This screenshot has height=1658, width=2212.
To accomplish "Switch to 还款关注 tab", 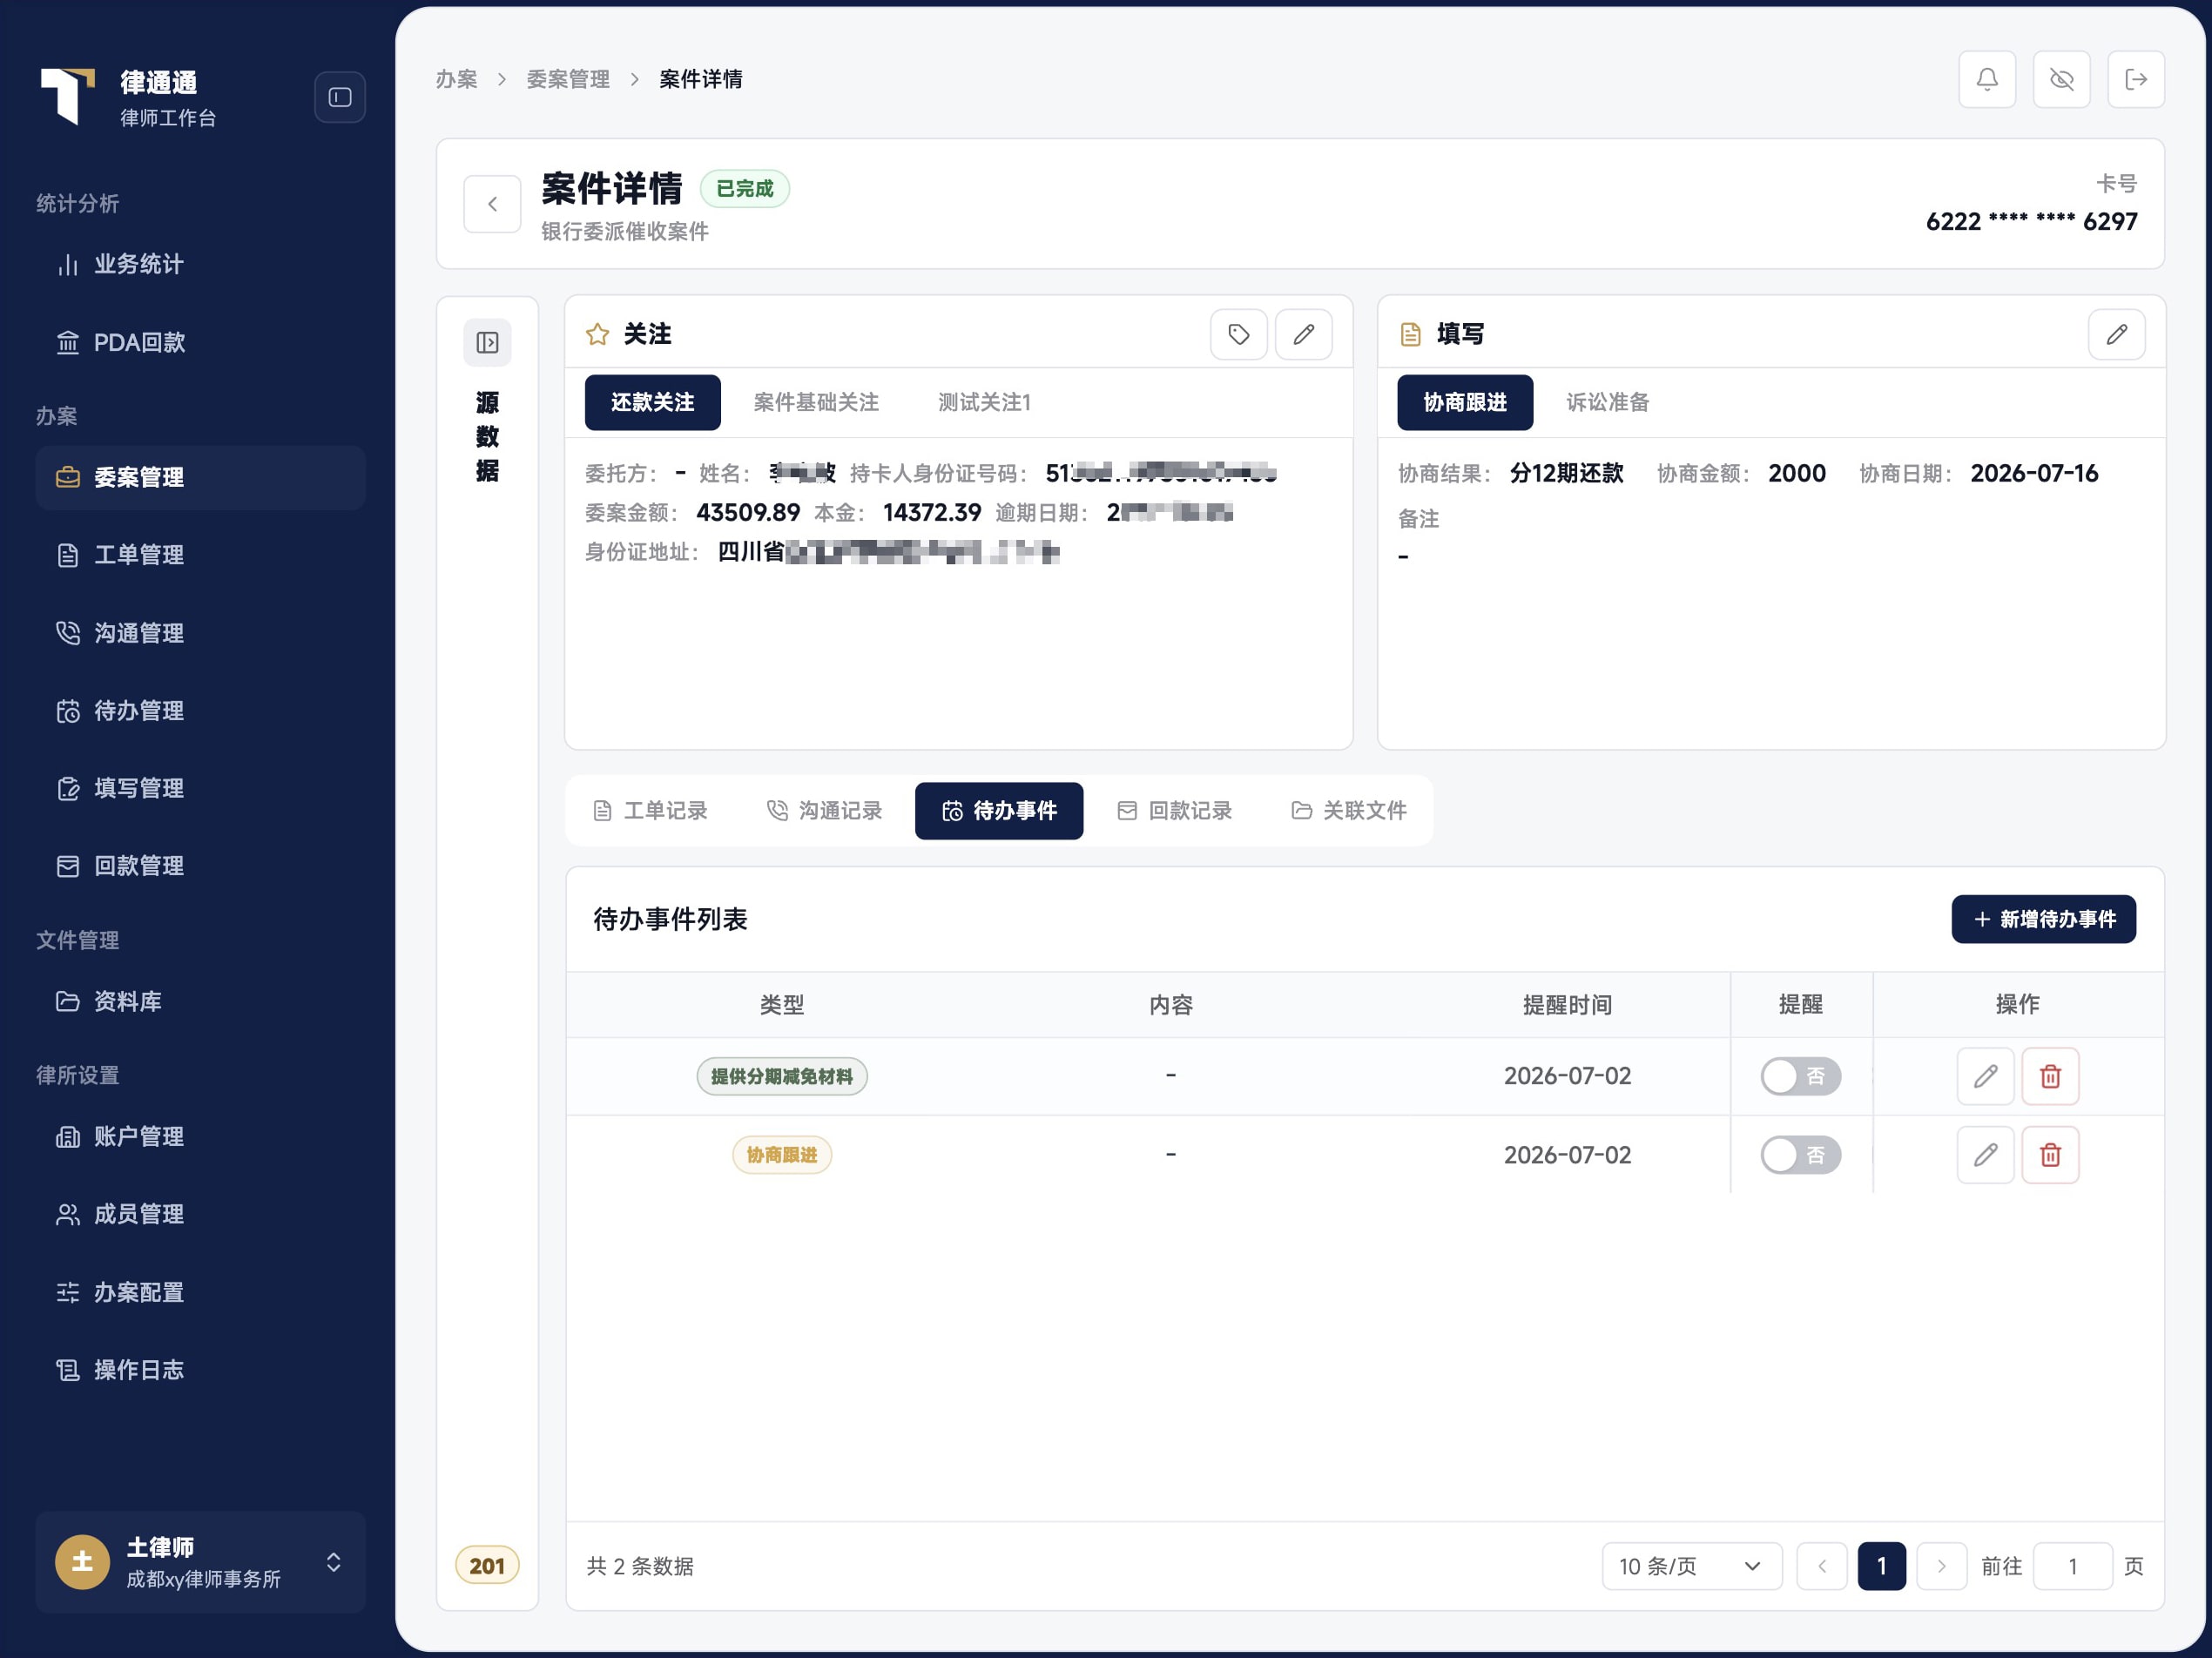I will coord(652,402).
